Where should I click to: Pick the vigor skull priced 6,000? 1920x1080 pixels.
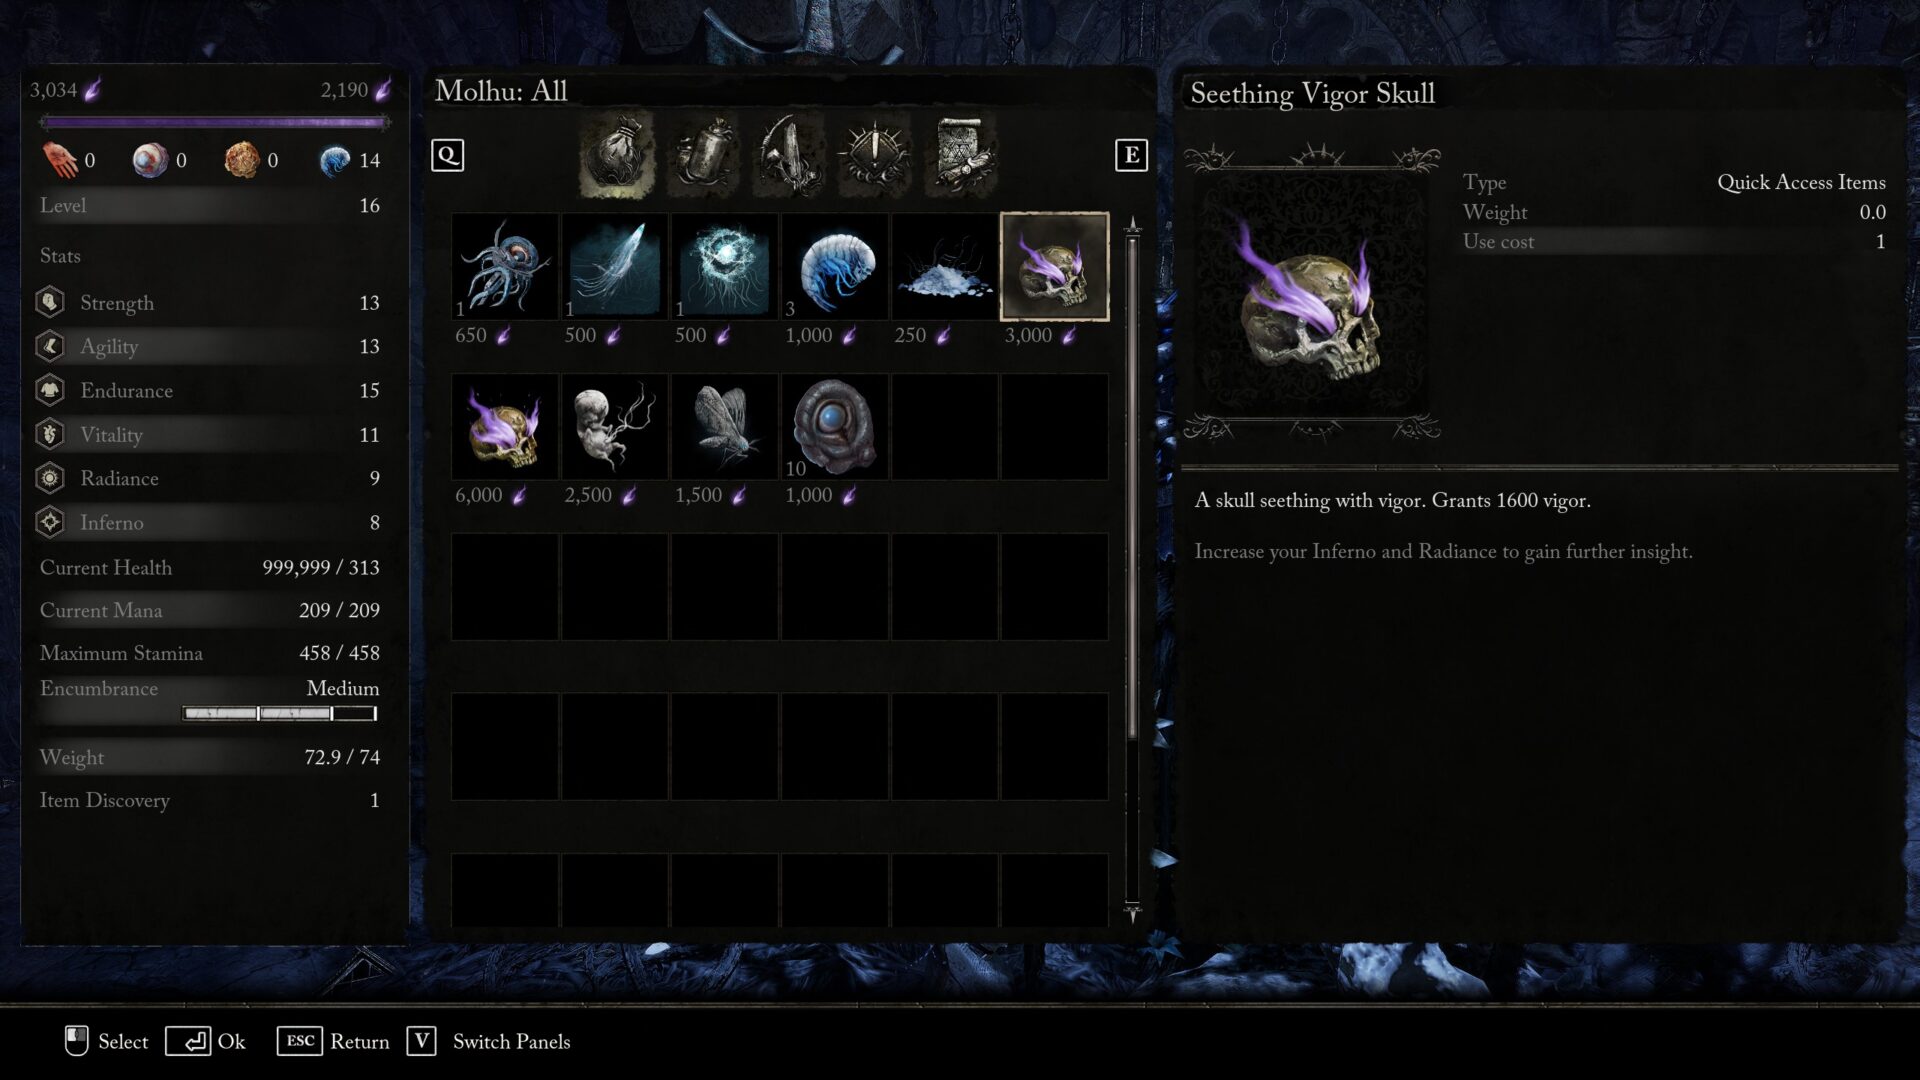pos(505,427)
